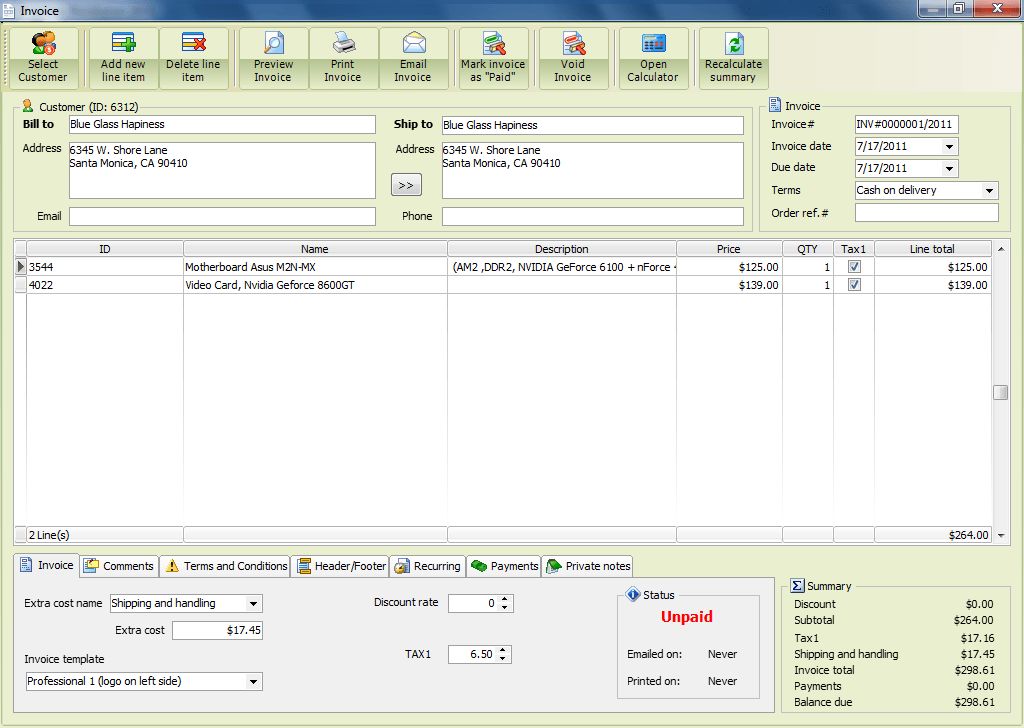Open the Preview Invoice tool
The height and width of the screenshot is (728, 1024).
click(273, 58)
